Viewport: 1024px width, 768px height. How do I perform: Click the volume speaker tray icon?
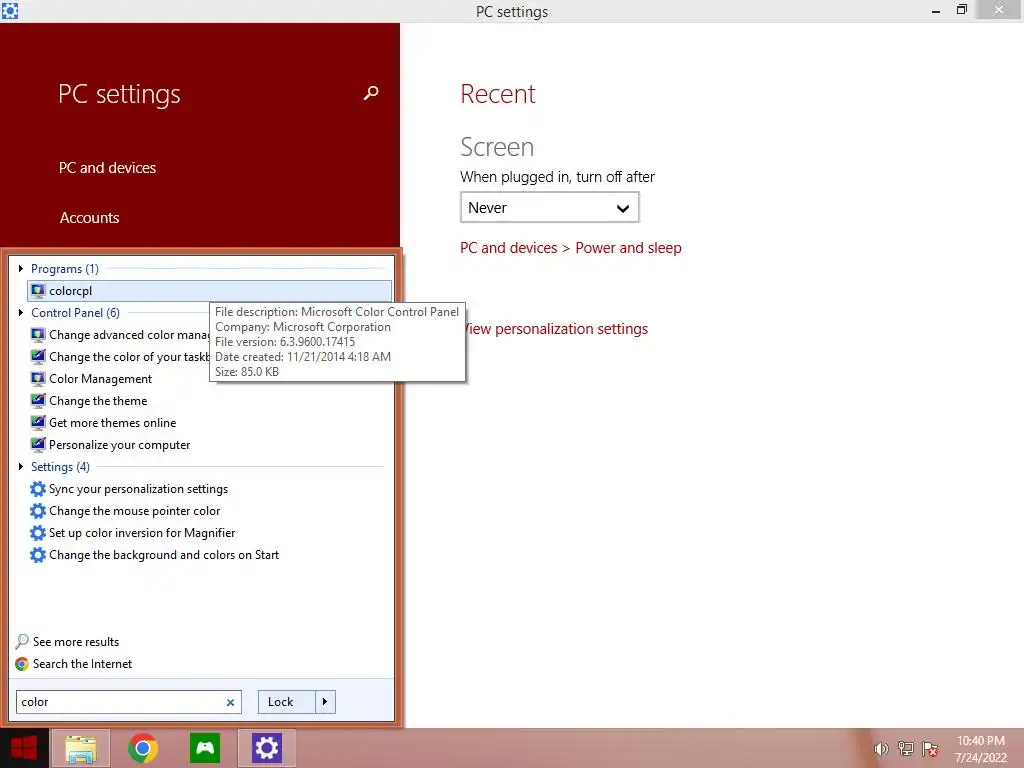(881, 749)
